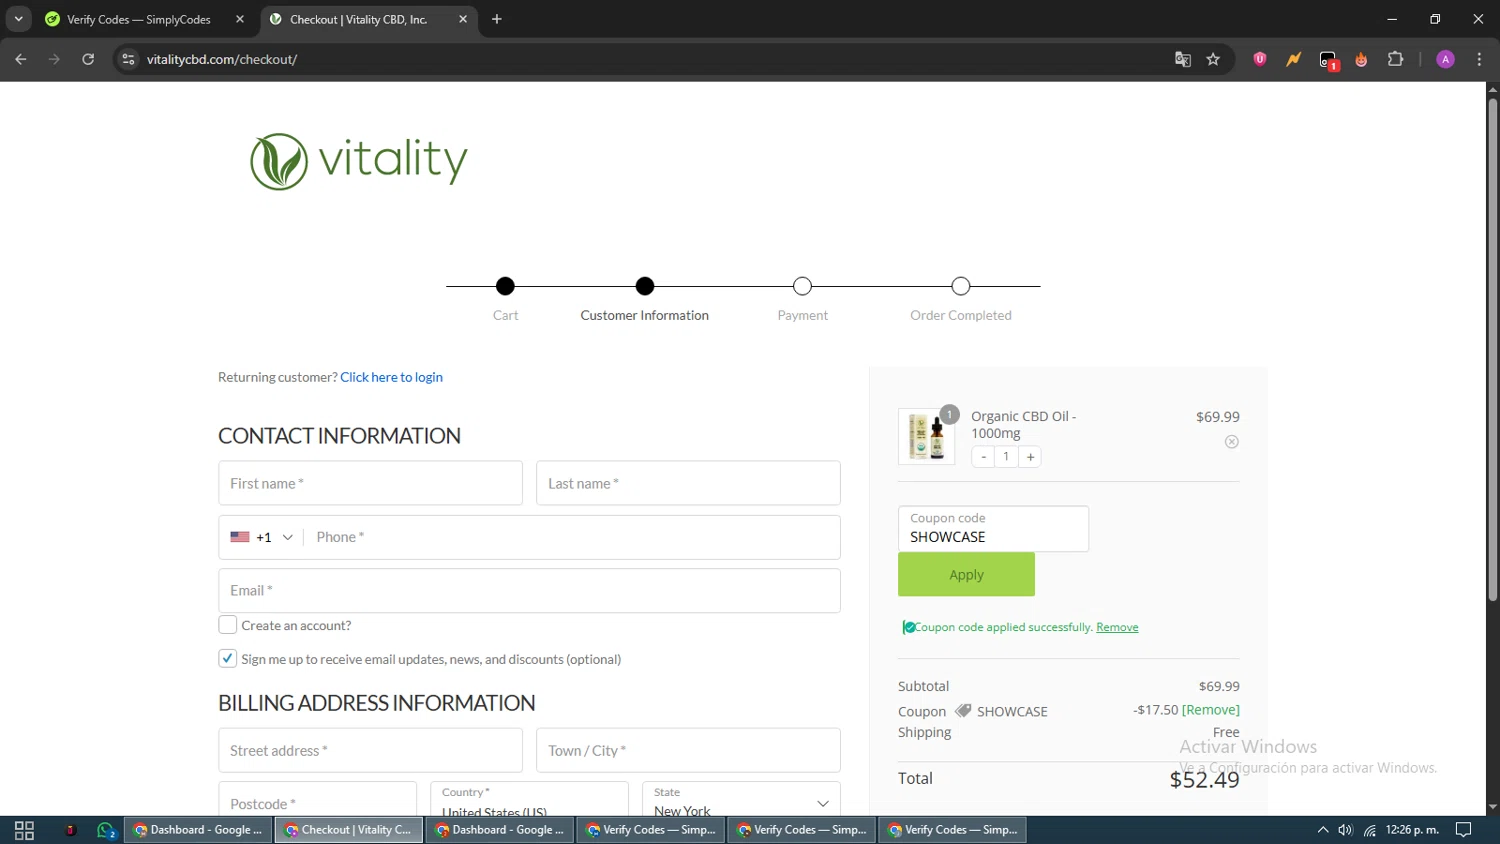The height and width of the screenshot is (844, 1500).
Task: Focus the Town / City field
Action: (x=688, y=751)
